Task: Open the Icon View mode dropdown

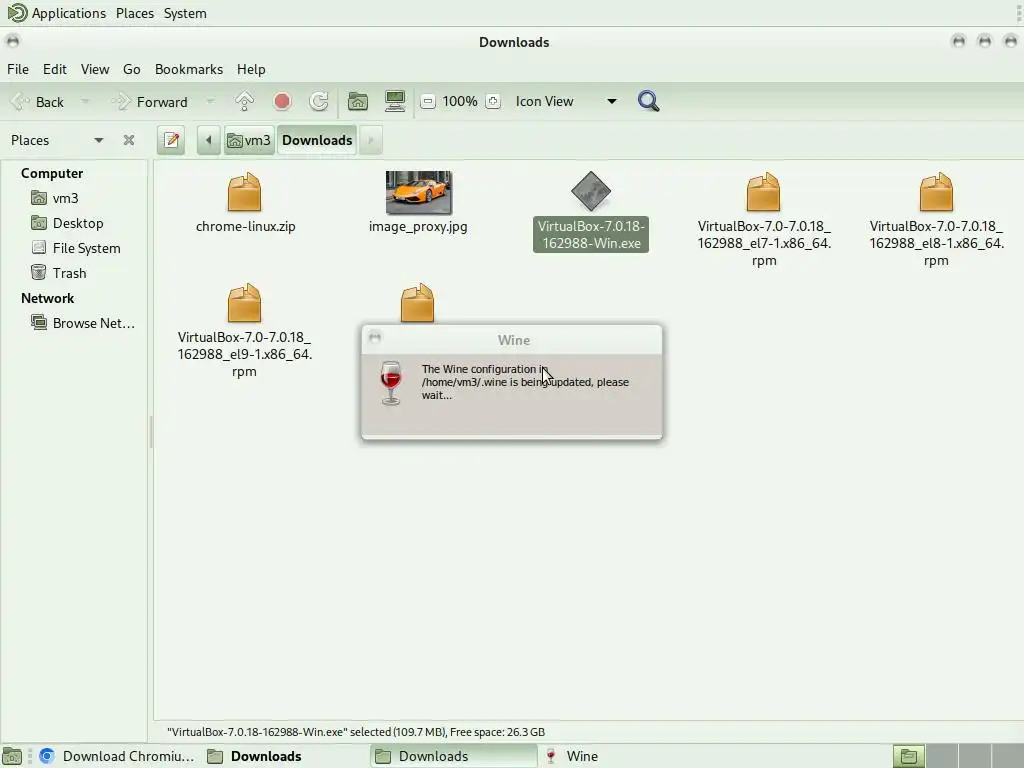Action: 566,101
